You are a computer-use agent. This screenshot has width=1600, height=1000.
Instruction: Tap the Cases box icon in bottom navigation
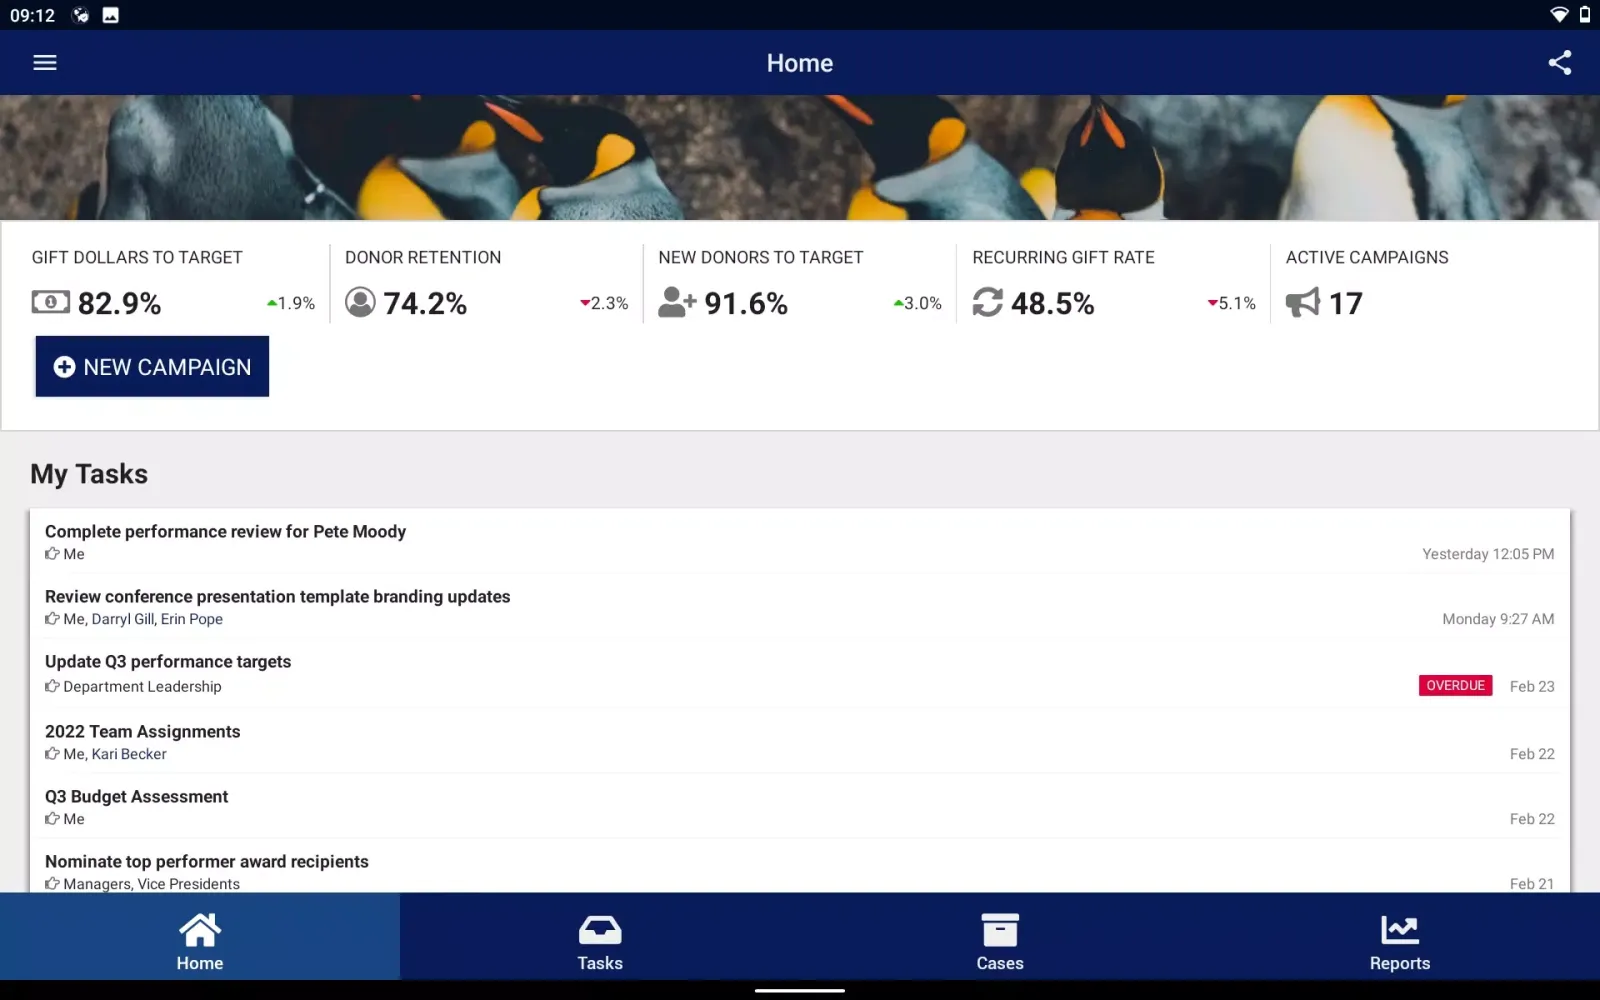999,931
